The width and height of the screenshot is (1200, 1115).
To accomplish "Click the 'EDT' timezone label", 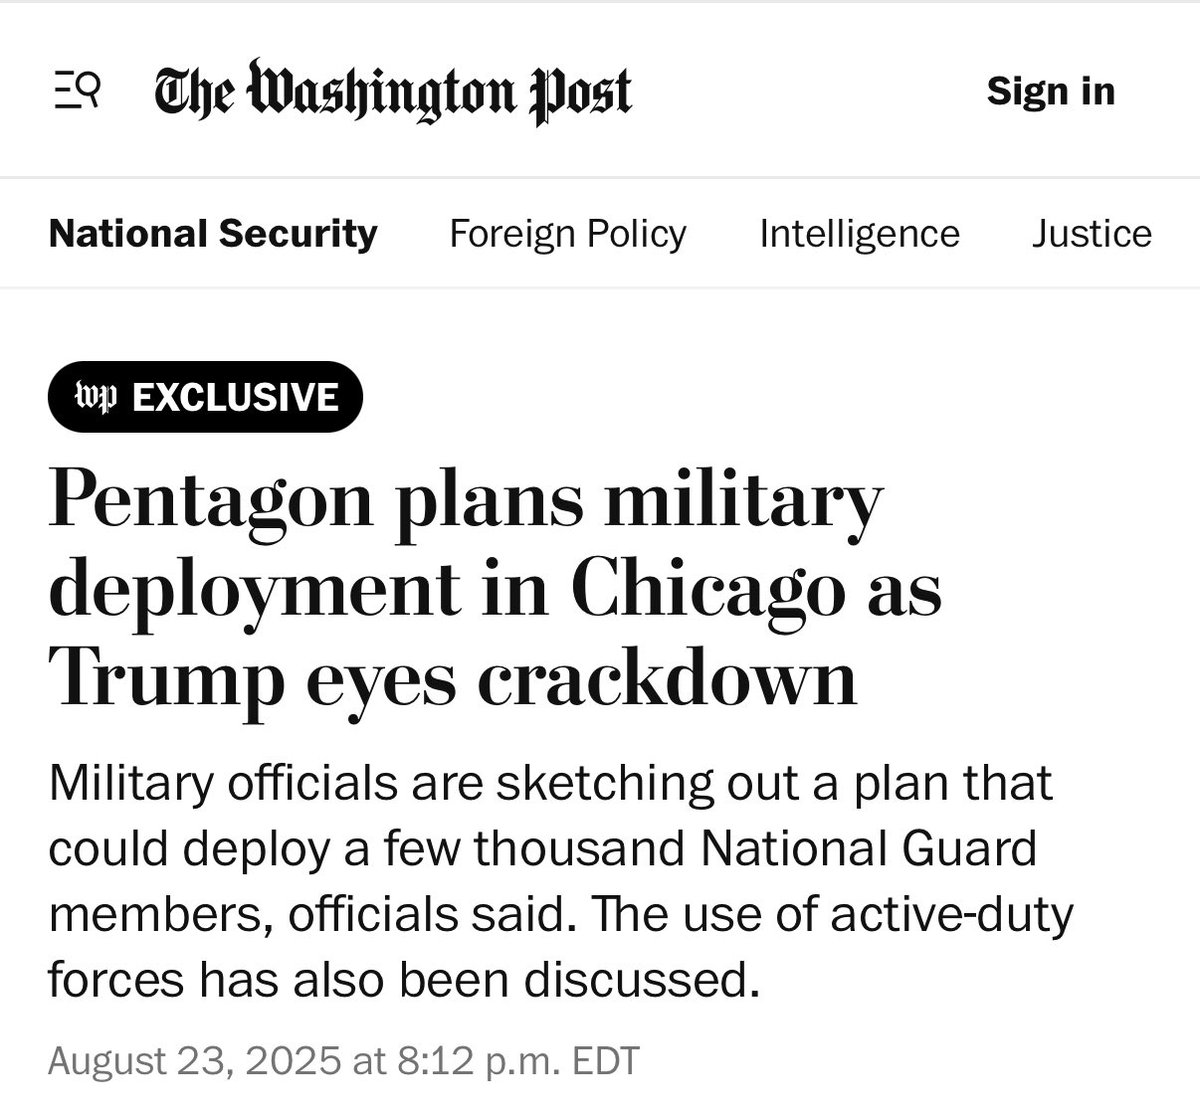I will coord(604,1061).
